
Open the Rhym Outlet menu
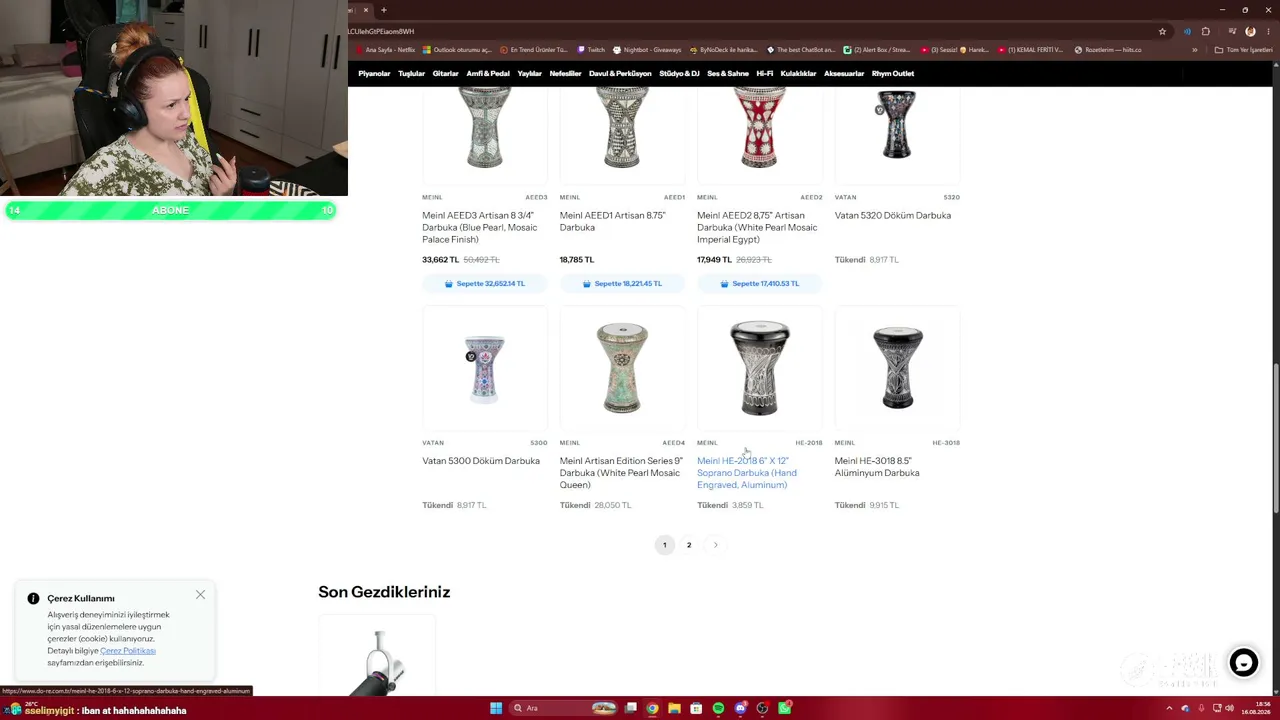coord(893,73)
